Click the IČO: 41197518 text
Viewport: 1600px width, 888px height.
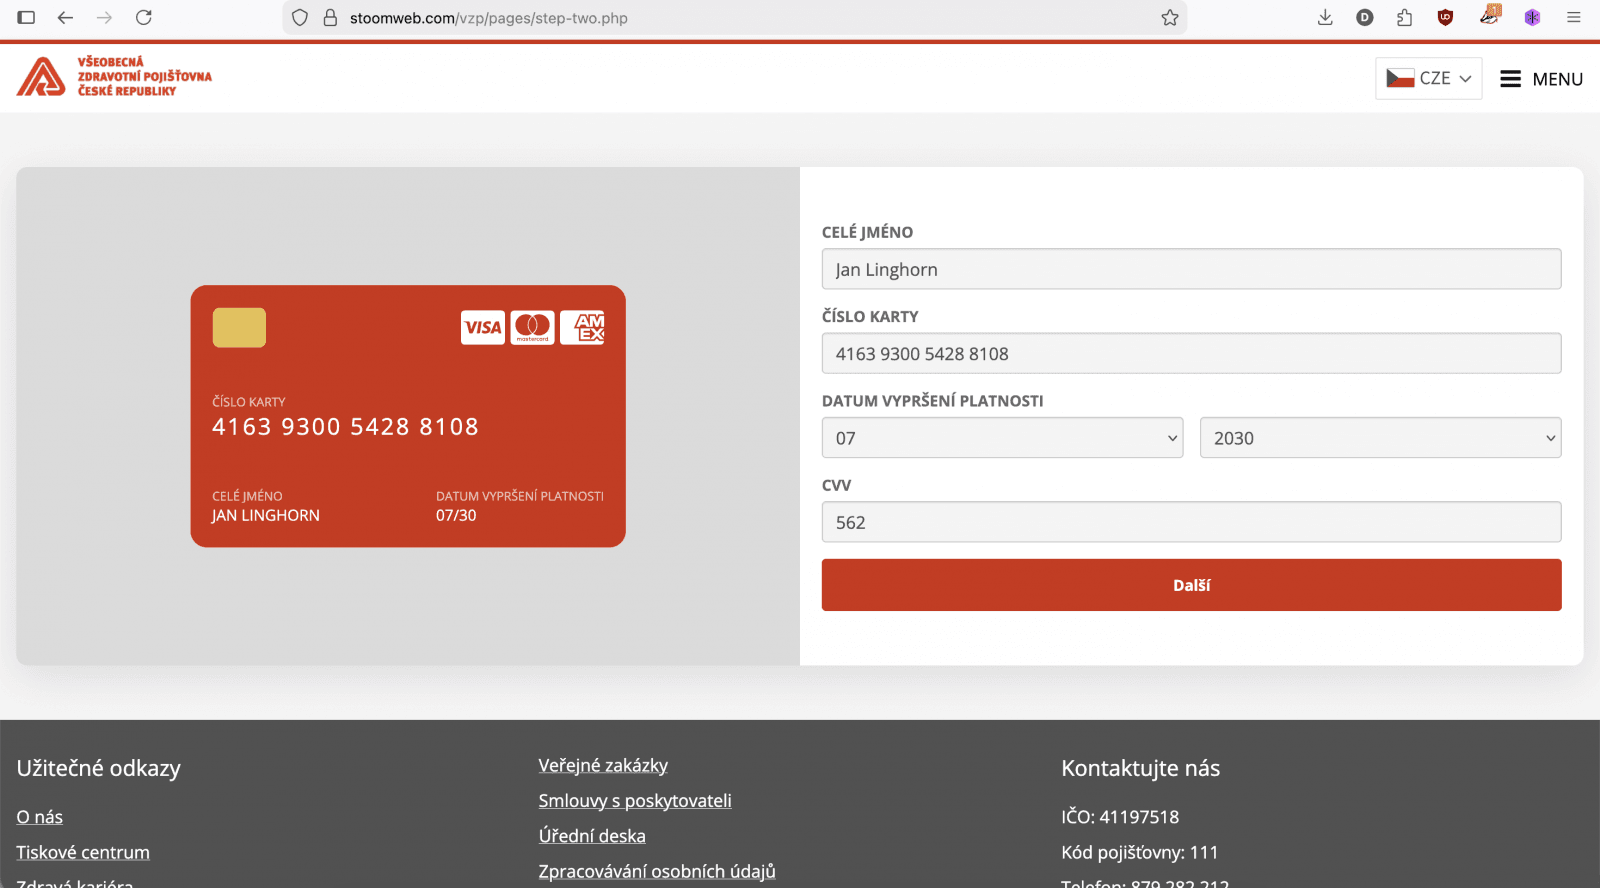[x=1120, y=817]
